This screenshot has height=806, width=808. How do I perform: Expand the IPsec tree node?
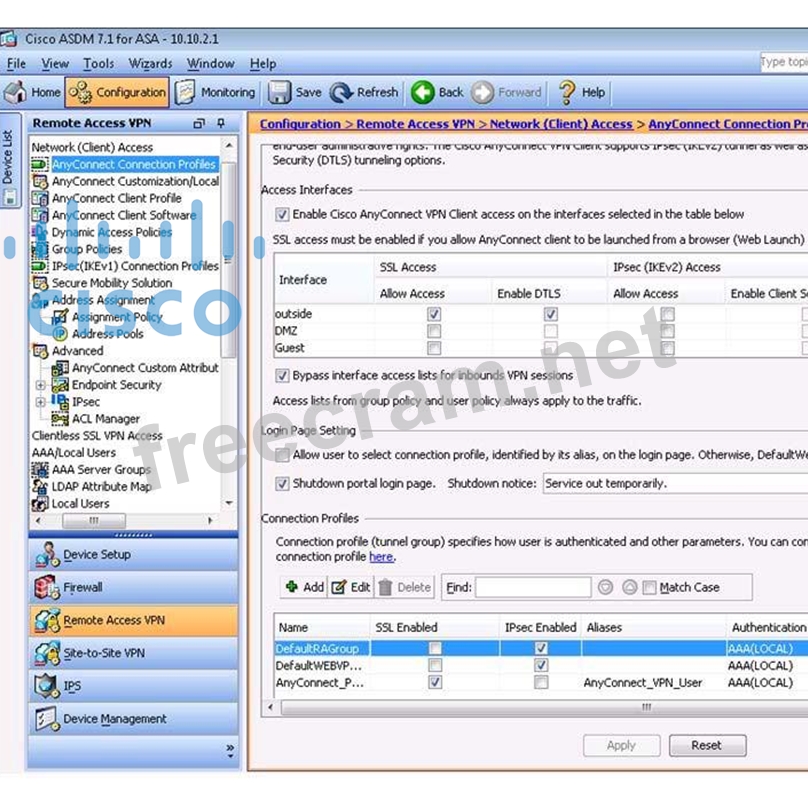tap(41, 402)
